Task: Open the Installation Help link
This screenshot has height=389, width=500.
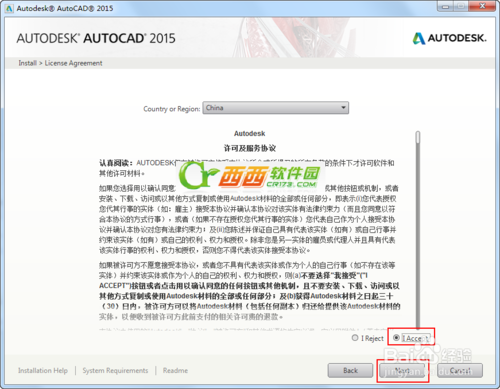Action: [43, 370]
